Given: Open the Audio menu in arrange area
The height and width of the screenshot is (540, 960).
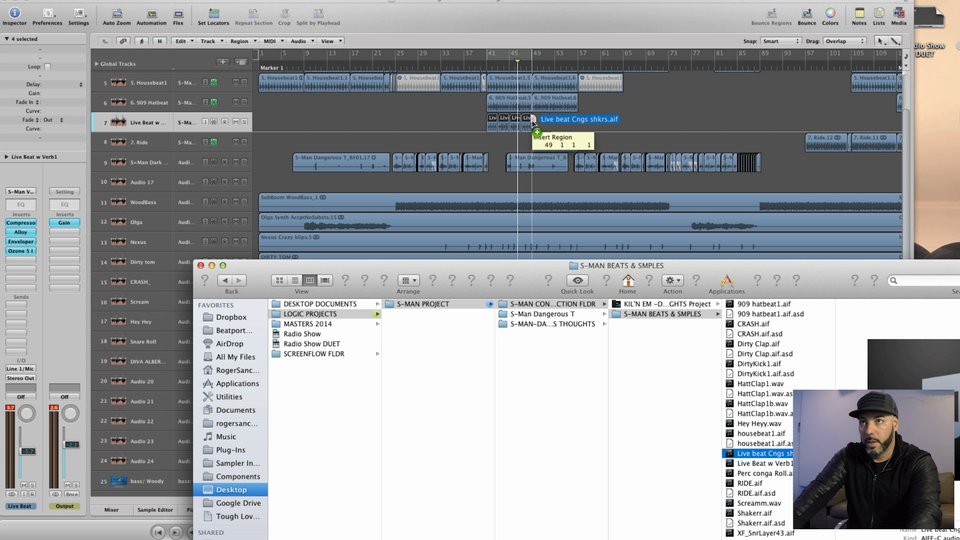Looking at the screenshot, I should point(301,41).
